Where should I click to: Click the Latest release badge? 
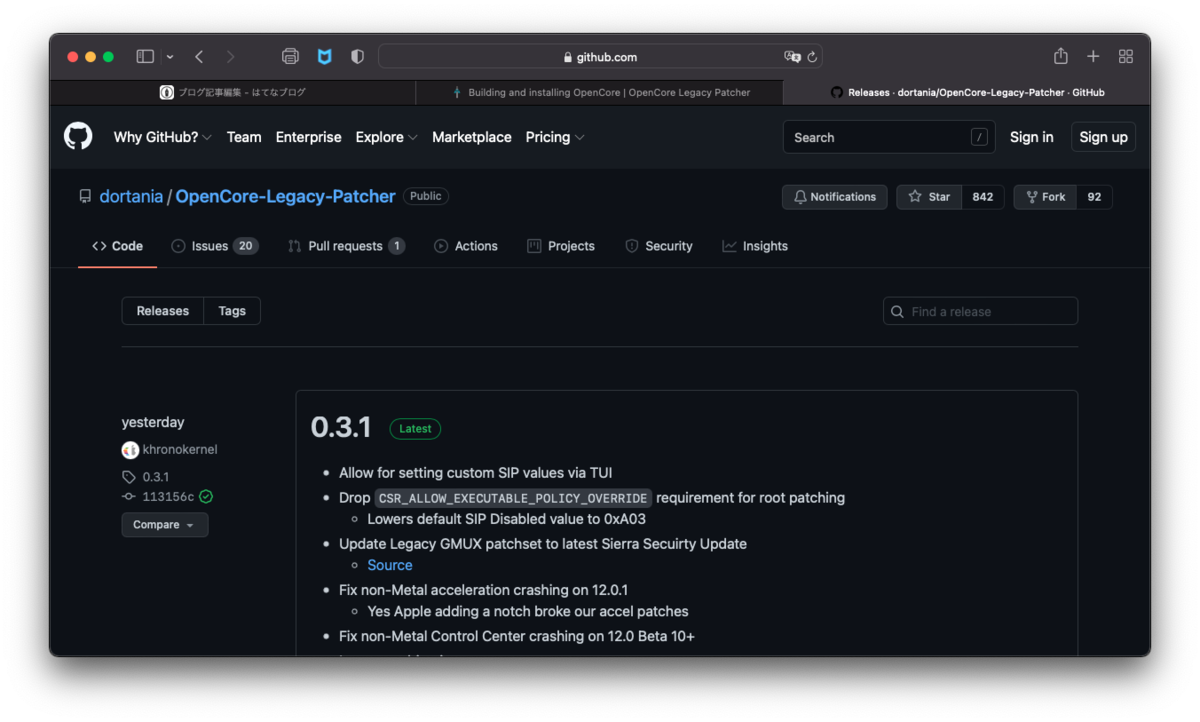[415, 429]
